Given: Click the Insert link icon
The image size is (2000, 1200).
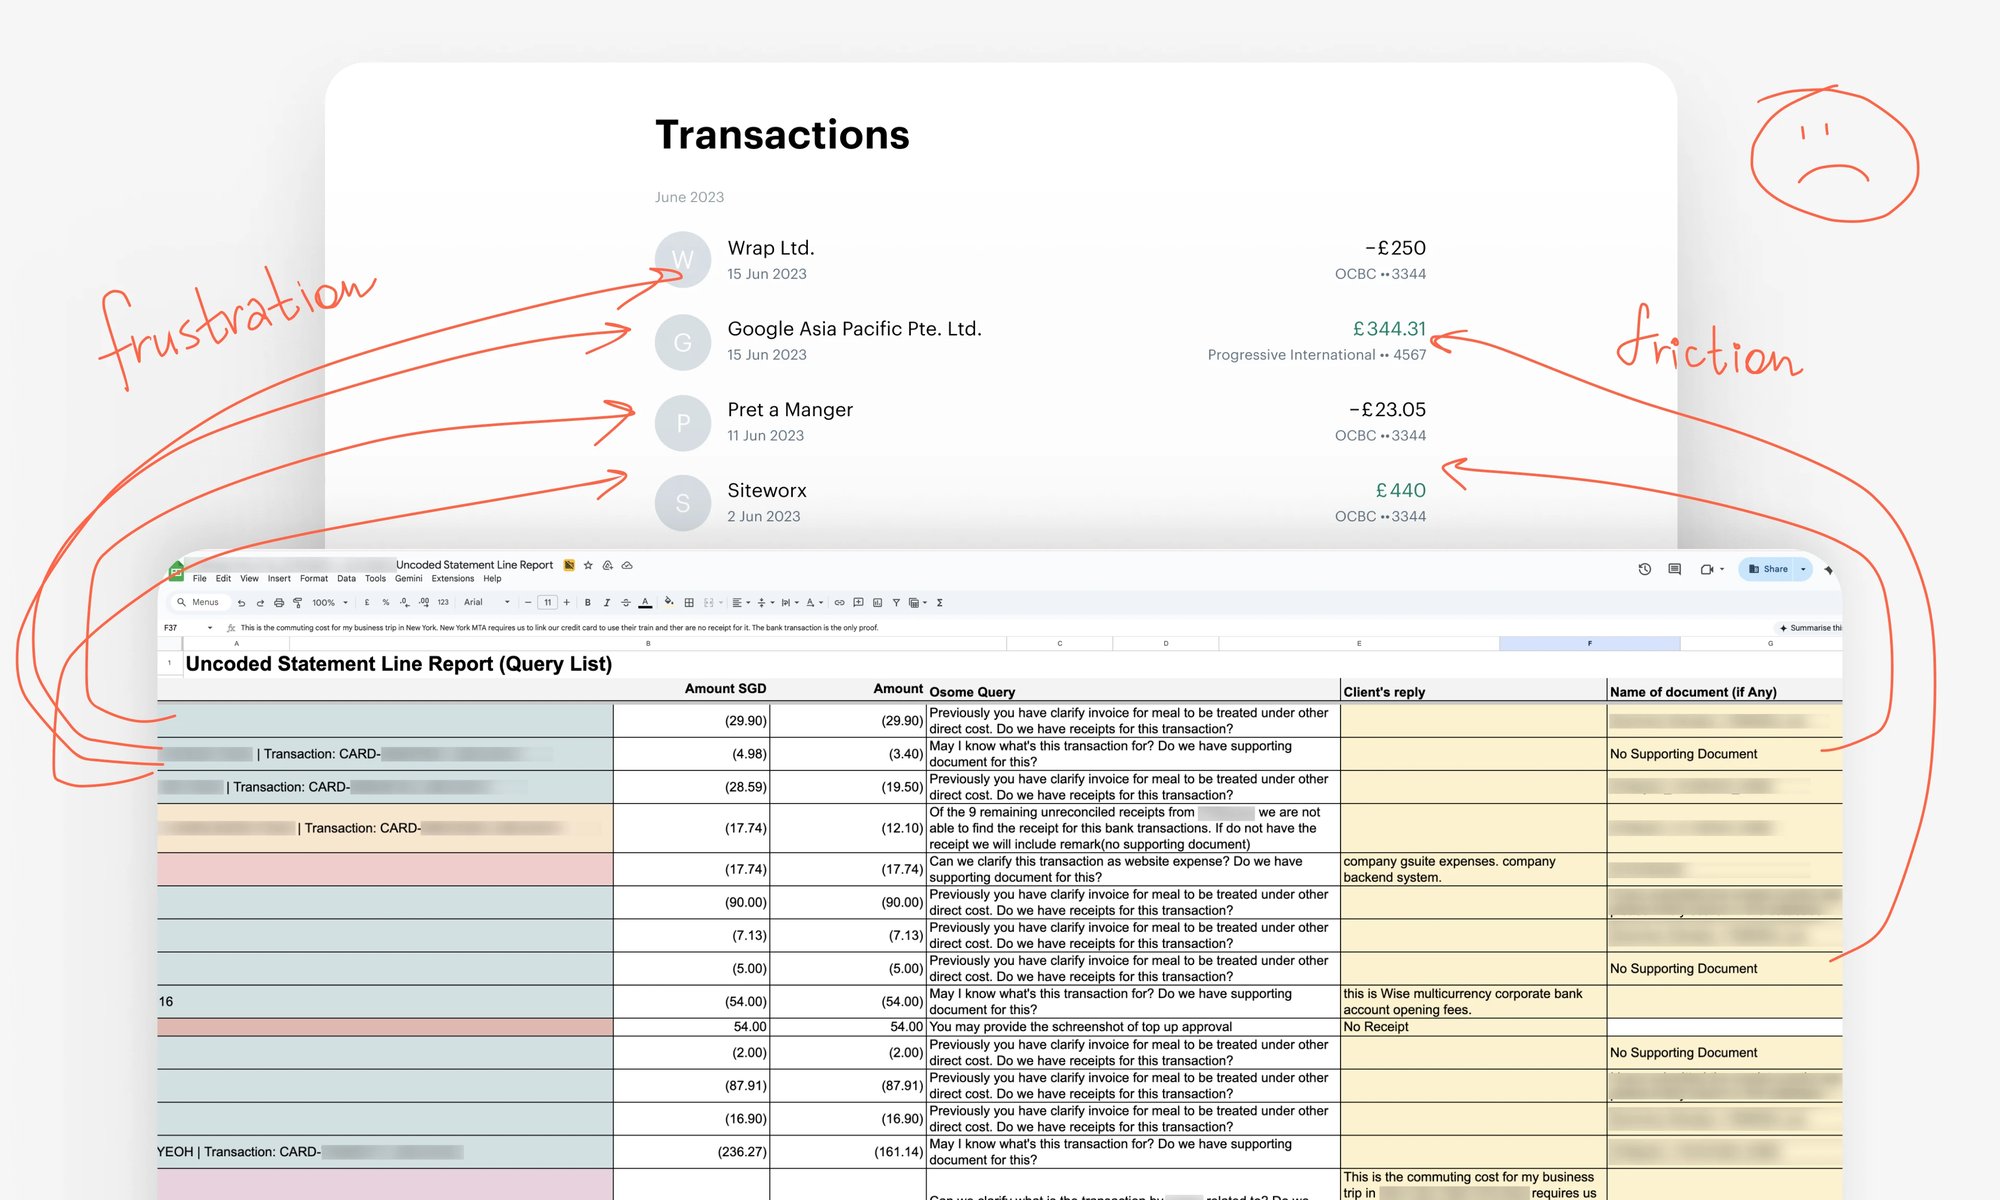Looking at the screenshot, I should point(839,602).
